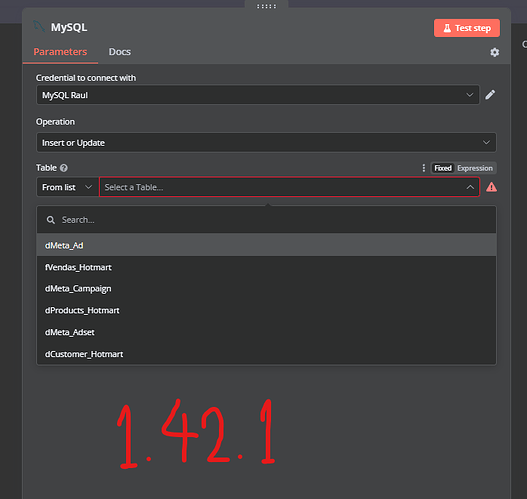Screen dimensions: 527x499
Task: Focus the table Search field
Action: coord(266,220)
